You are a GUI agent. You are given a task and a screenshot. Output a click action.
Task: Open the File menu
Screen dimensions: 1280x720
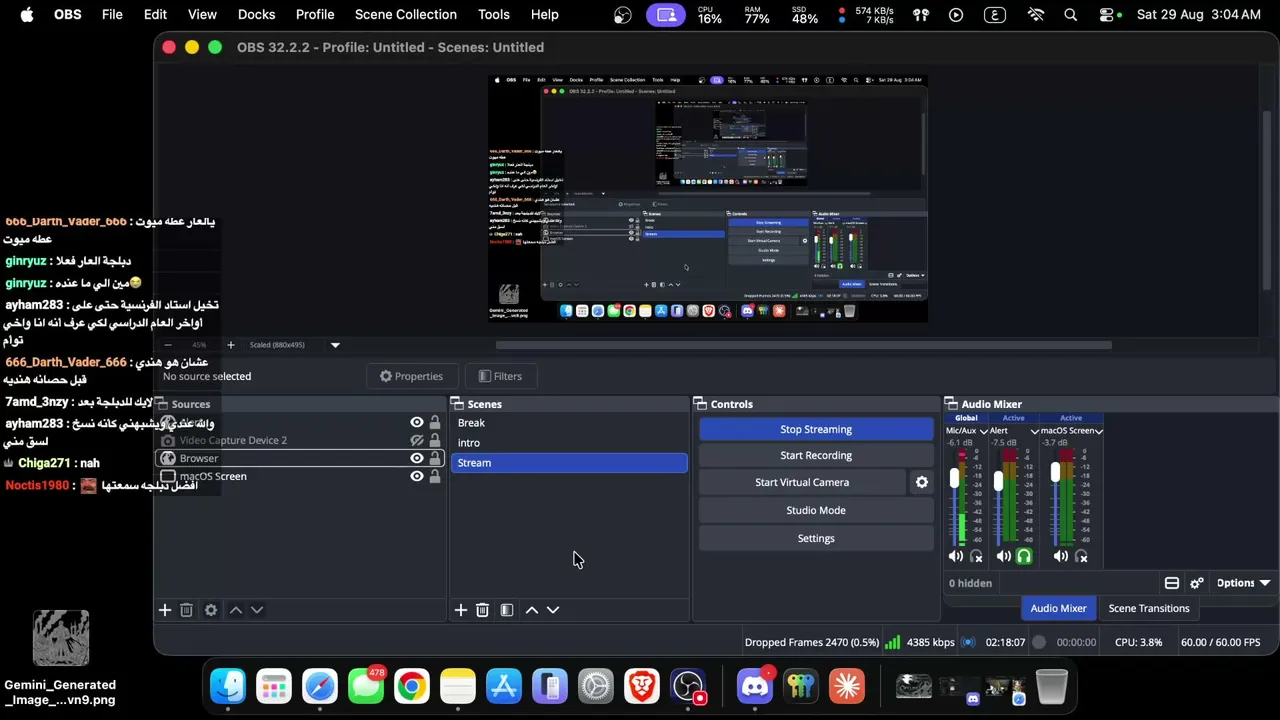[112, 15]
